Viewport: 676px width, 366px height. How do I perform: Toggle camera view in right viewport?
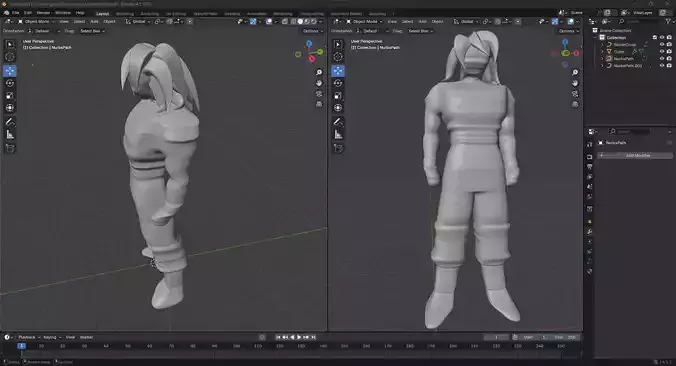pos(575,94)
